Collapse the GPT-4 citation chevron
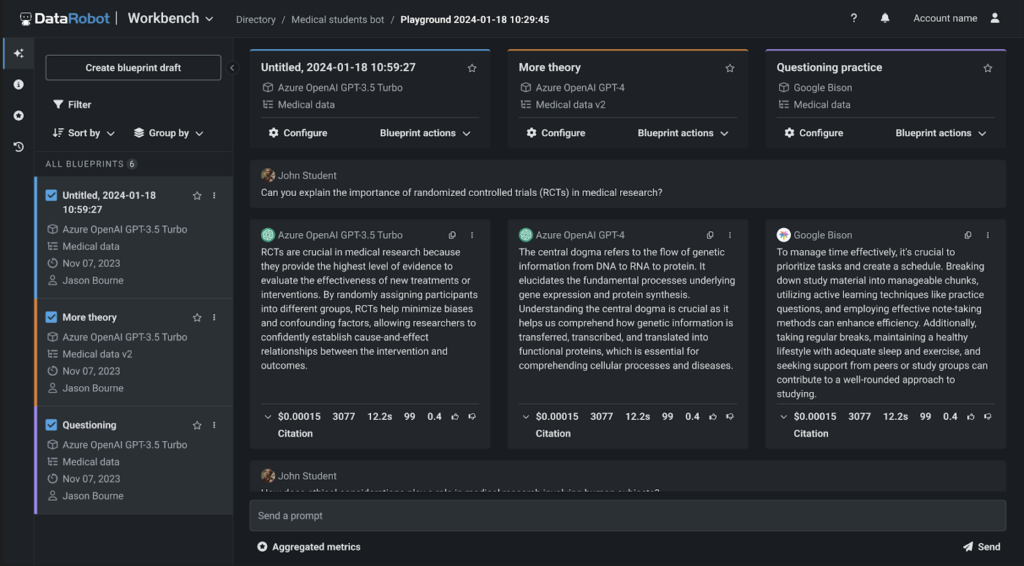This screenshot has width=1024, height=566. [x=526, y=417]
